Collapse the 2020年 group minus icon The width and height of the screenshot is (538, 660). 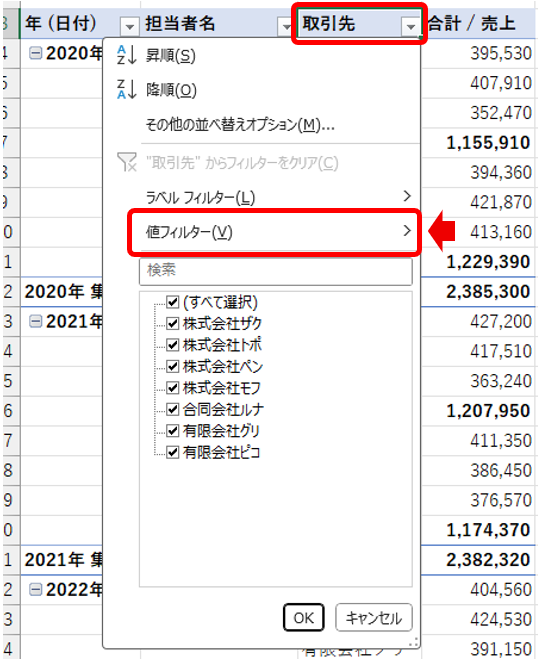click(x=36, y=53)
